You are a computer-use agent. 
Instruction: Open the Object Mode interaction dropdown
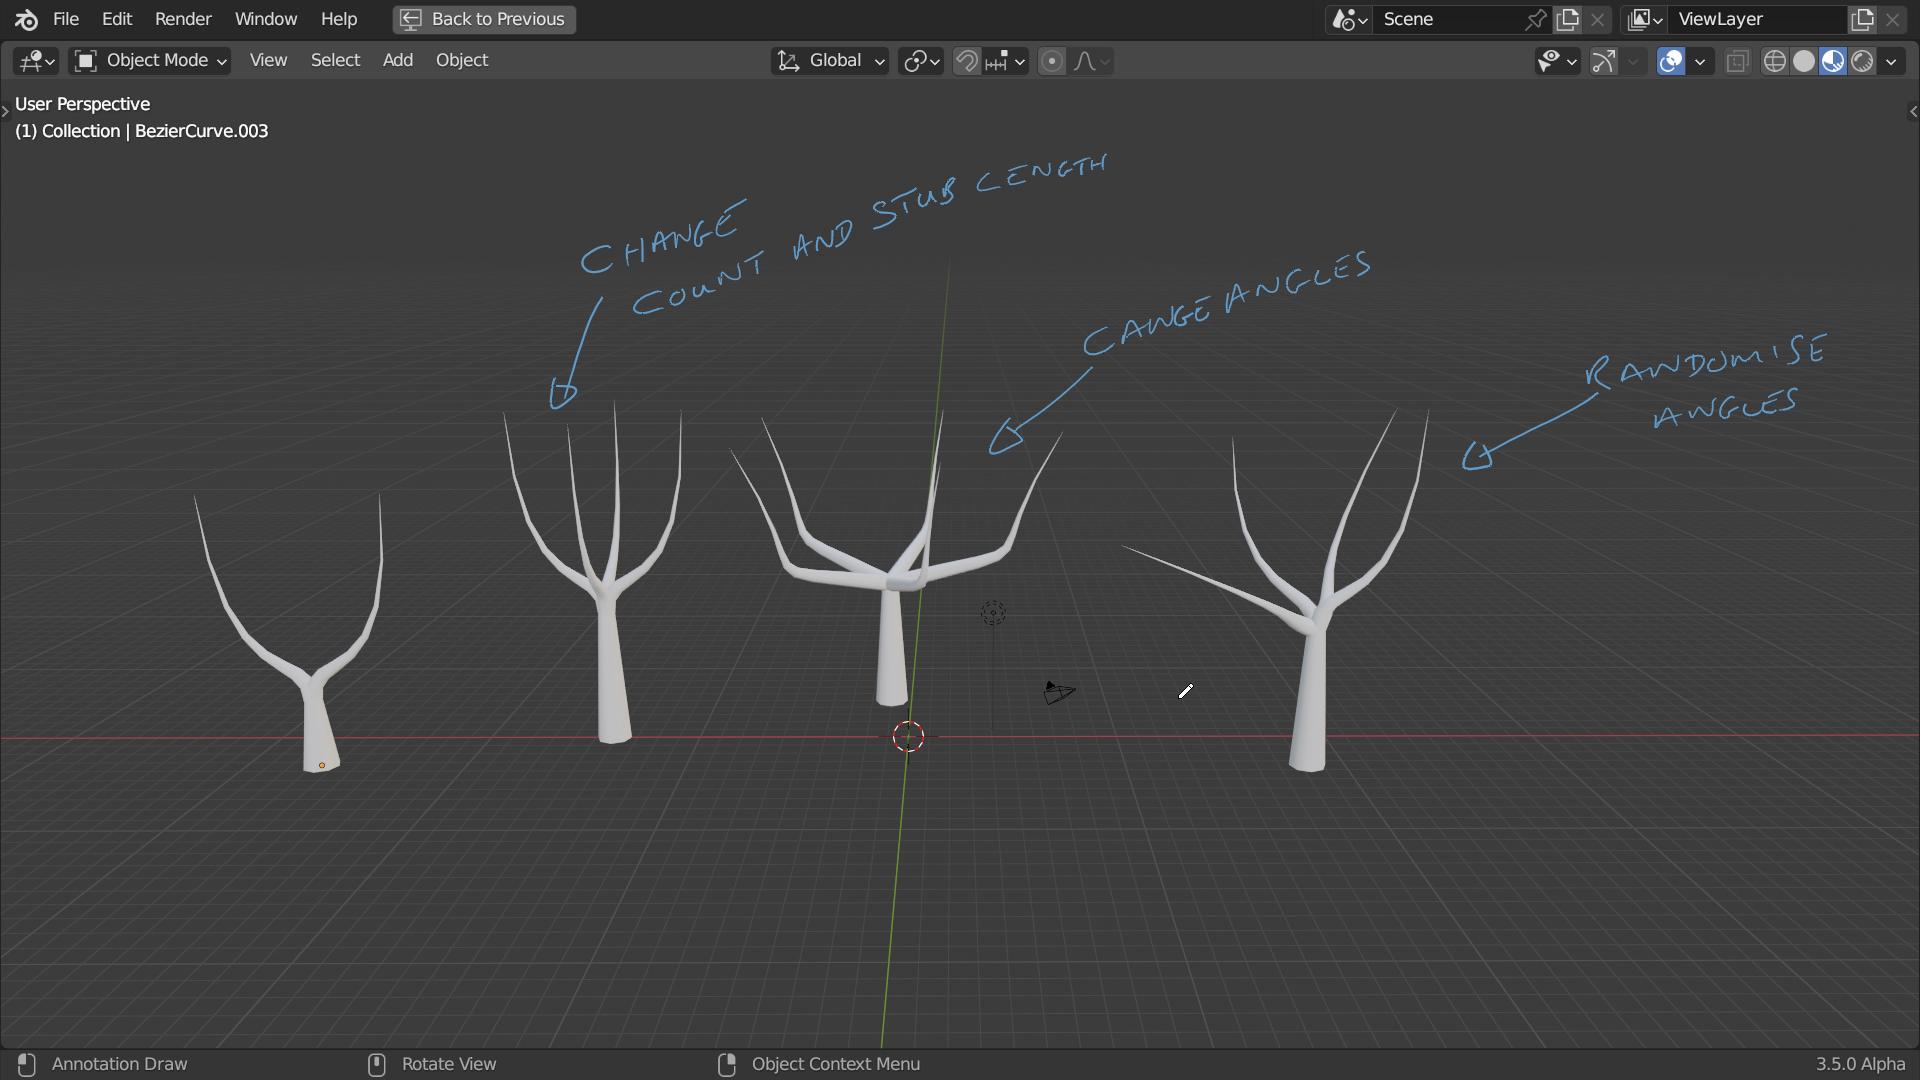pos(150,61)
